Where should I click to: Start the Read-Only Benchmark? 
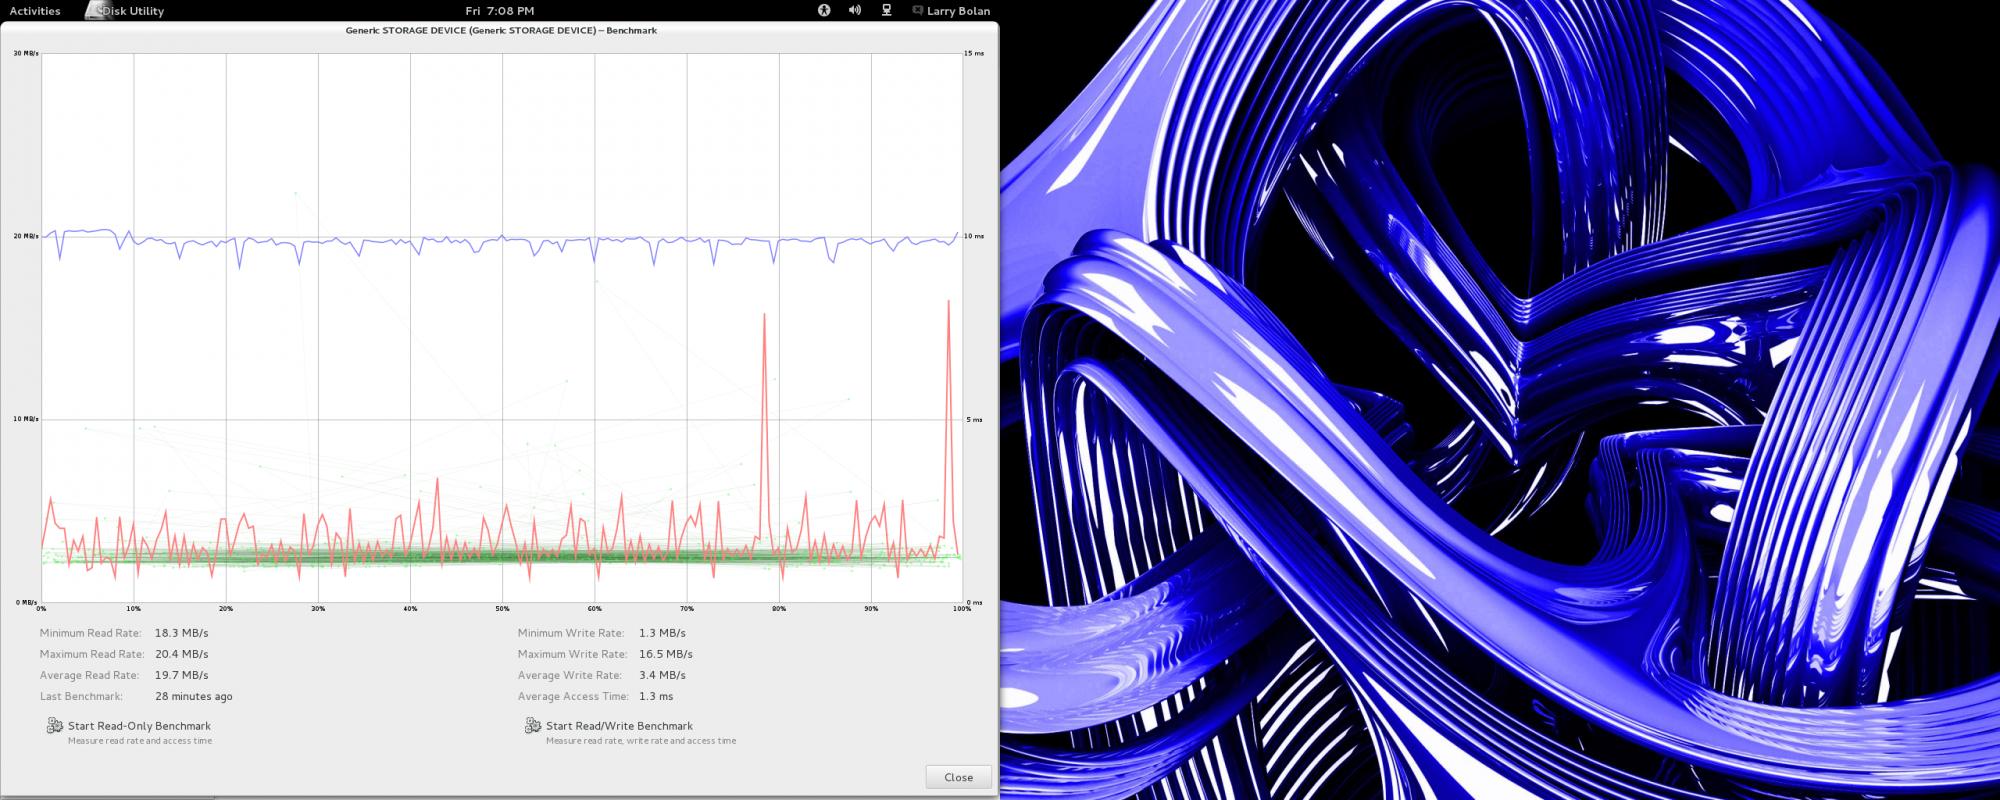139,726
